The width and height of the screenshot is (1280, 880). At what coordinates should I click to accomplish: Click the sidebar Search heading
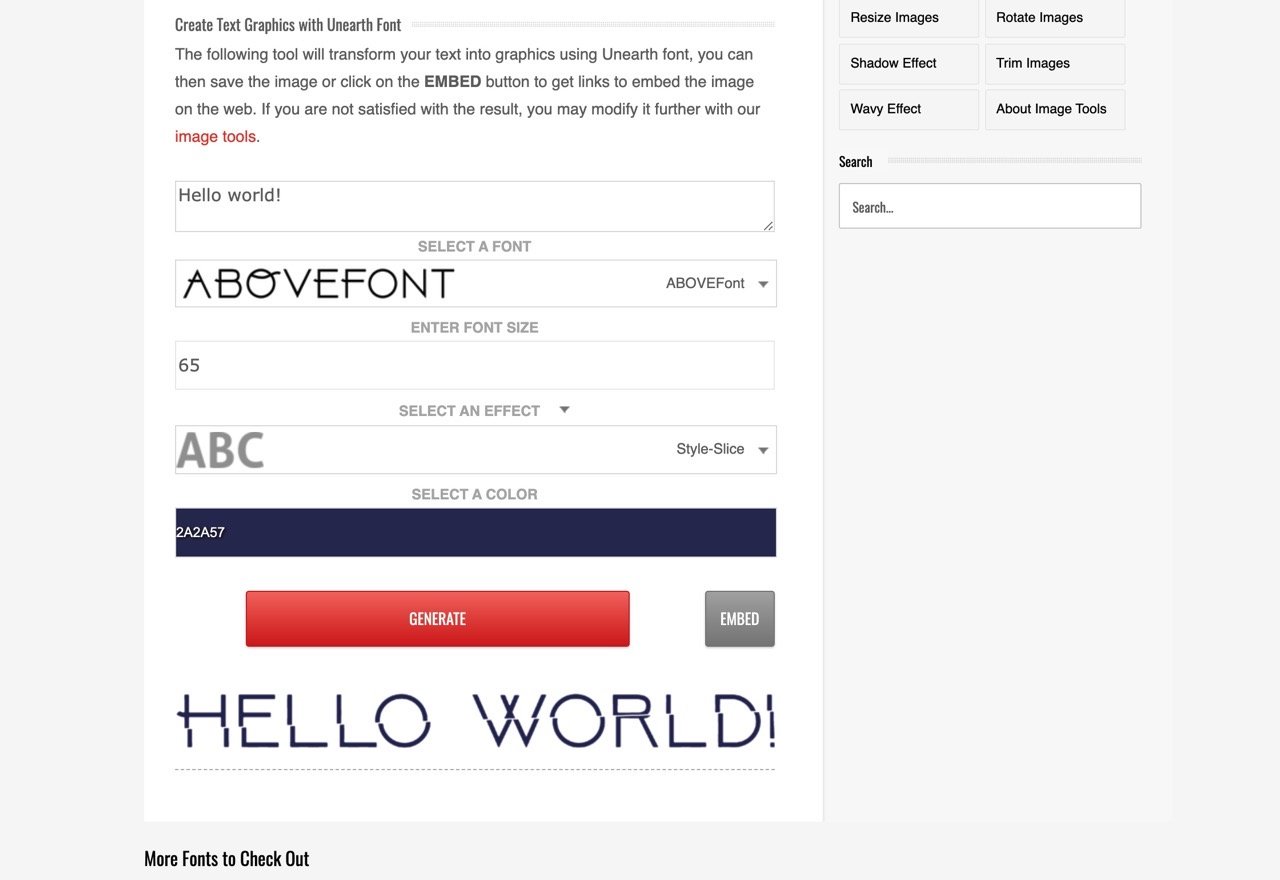click(855, 161)
